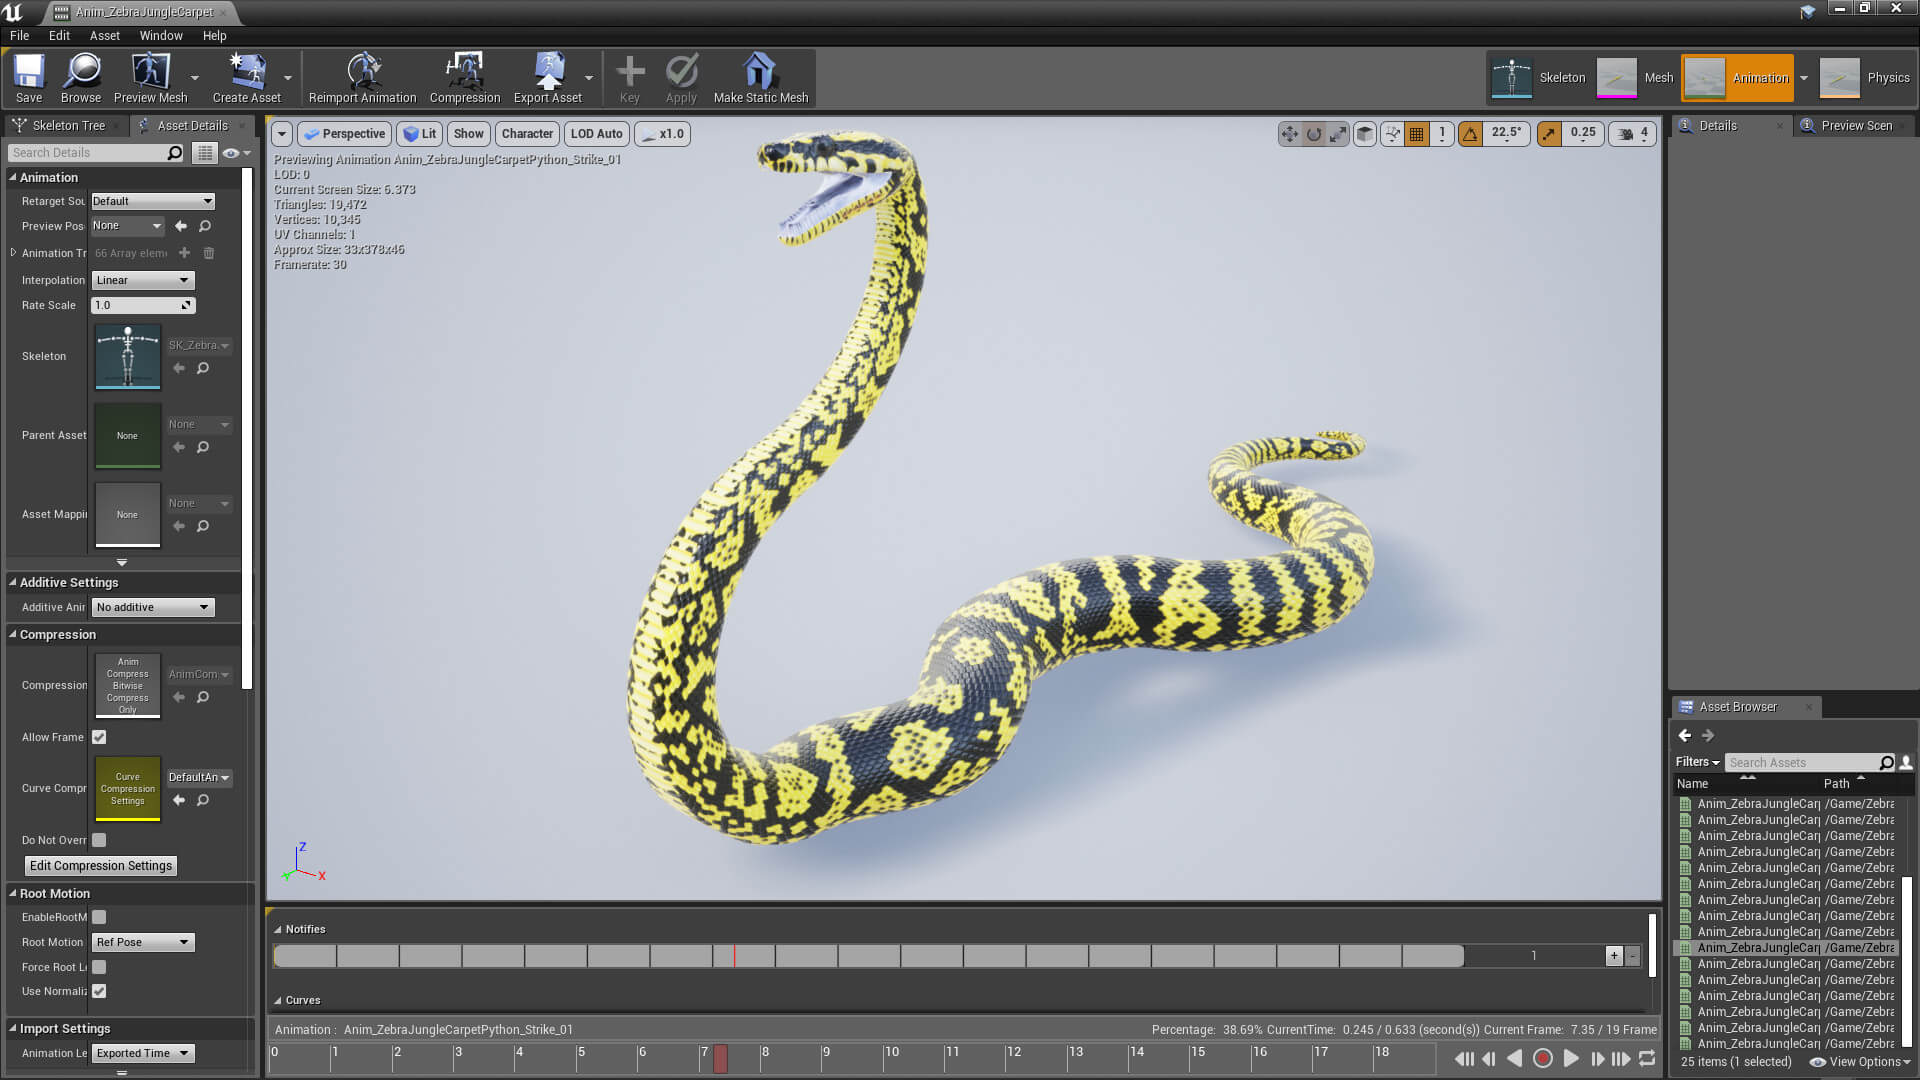The height and width of the screenshot is (1080, 1920).
Task: Click the red timeline scrub handle
Action: tap(720, 1058)
